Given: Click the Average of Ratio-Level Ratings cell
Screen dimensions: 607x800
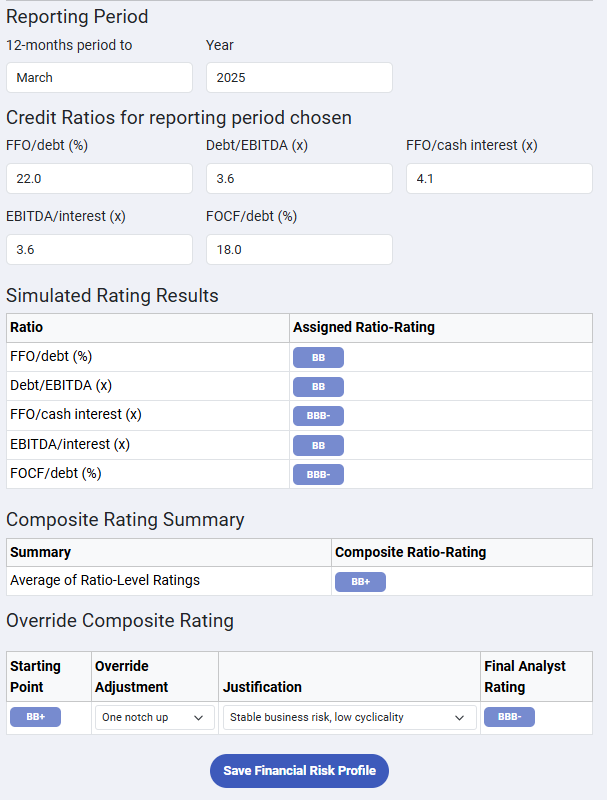Looking at the screenshot, I should click(105, 580).
